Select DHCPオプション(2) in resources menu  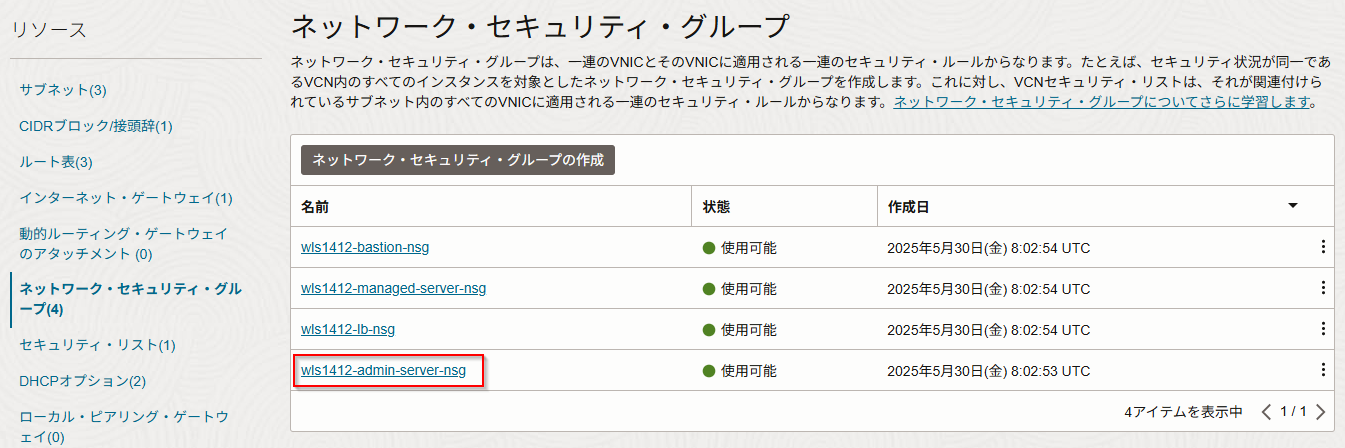[83, 381]
